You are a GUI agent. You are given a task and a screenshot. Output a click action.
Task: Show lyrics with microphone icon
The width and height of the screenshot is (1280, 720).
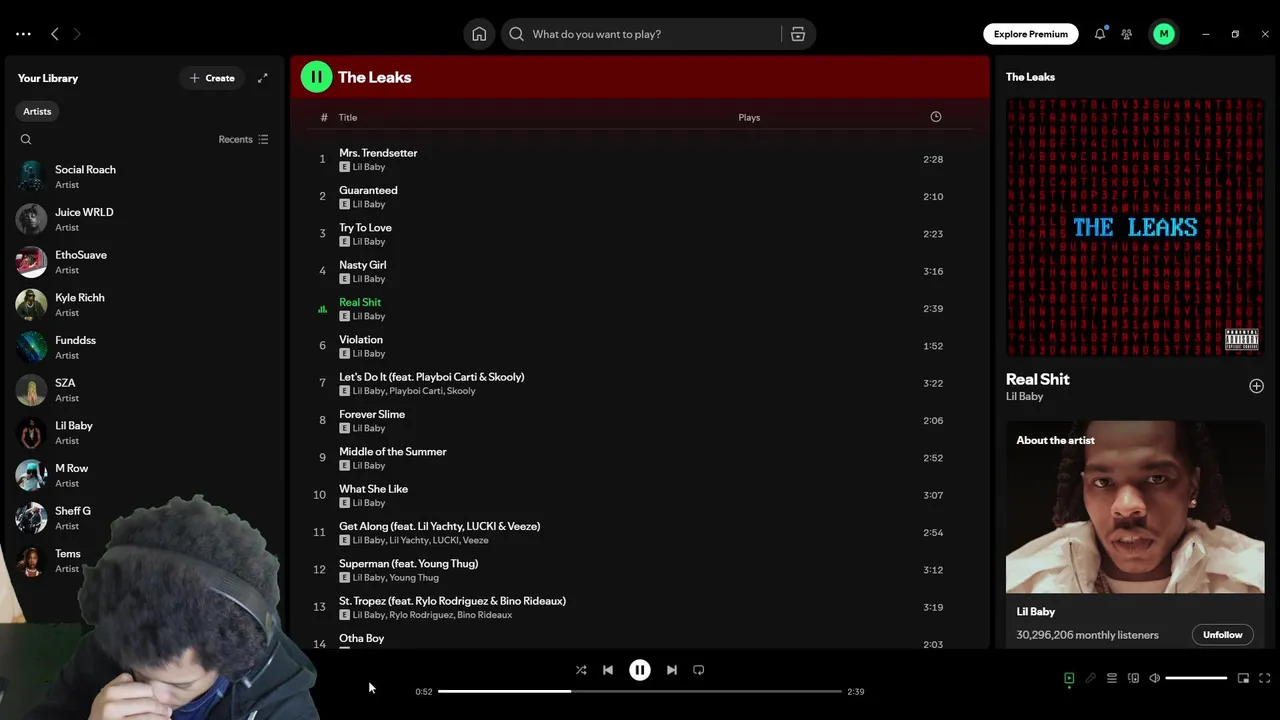point(1091,678)
